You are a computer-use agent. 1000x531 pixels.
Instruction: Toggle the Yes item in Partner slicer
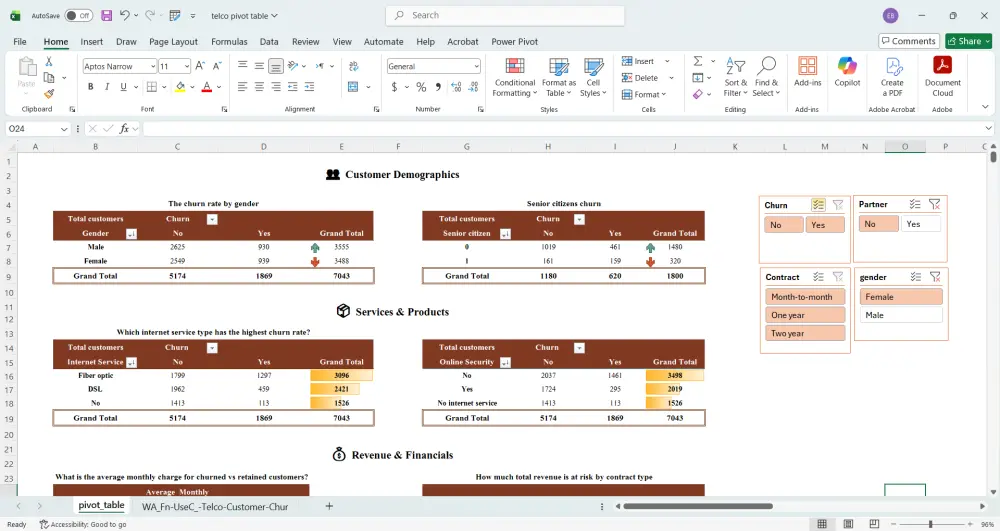click(921, 224)
